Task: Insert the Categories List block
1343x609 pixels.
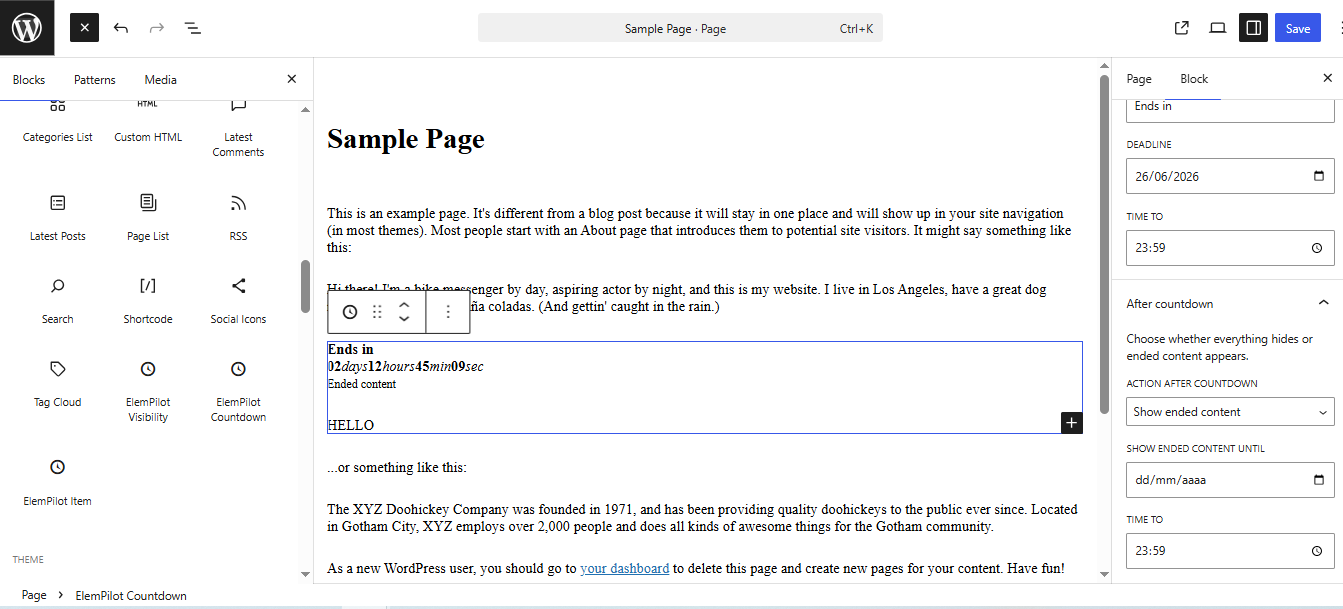Action: click(x=58, y=122)
